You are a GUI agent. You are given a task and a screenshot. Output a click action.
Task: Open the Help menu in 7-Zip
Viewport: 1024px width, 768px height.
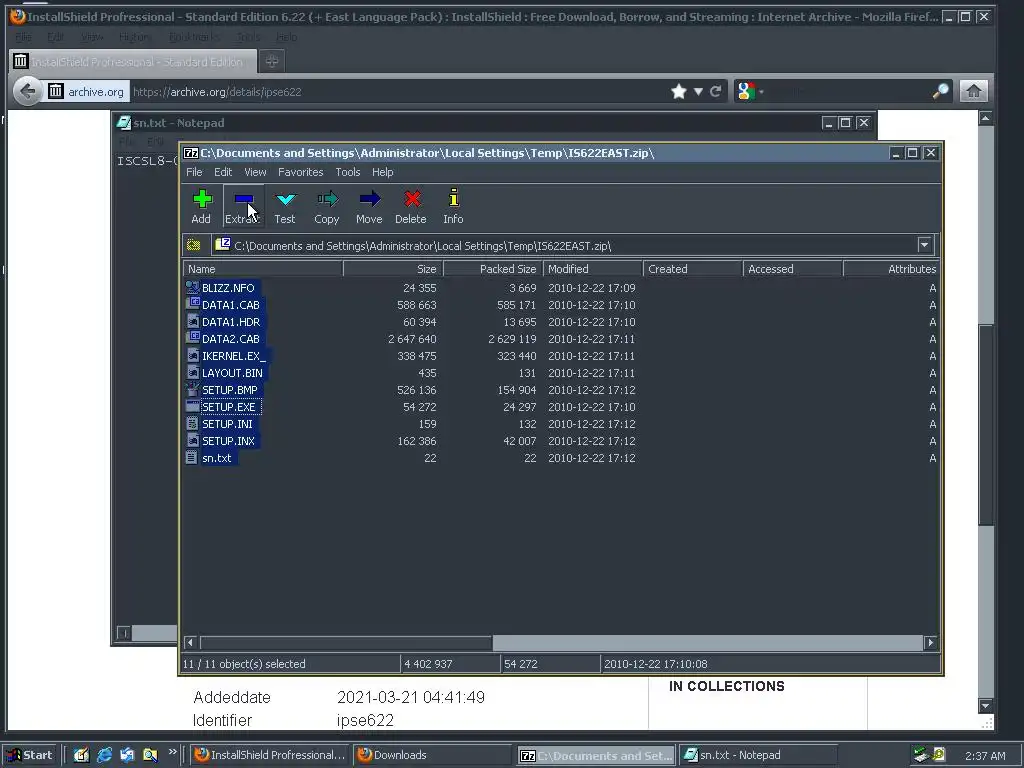pyautogui.click(x=383, y=172)
